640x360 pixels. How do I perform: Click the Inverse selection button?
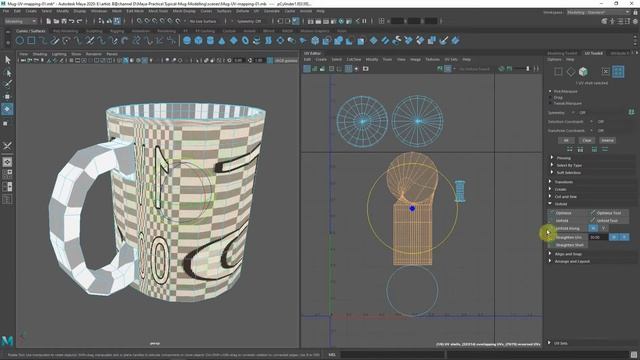[607, 140]
